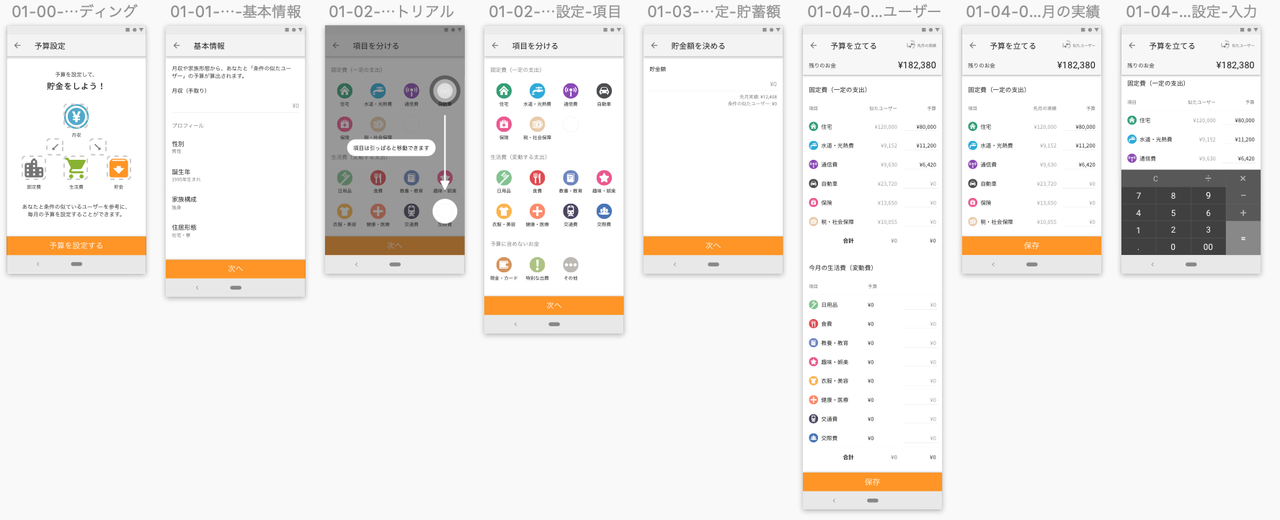Select 日用品 icon in 01-02 設定-項目 screen
Viewport: 1280px width, 520px height.
504,178
